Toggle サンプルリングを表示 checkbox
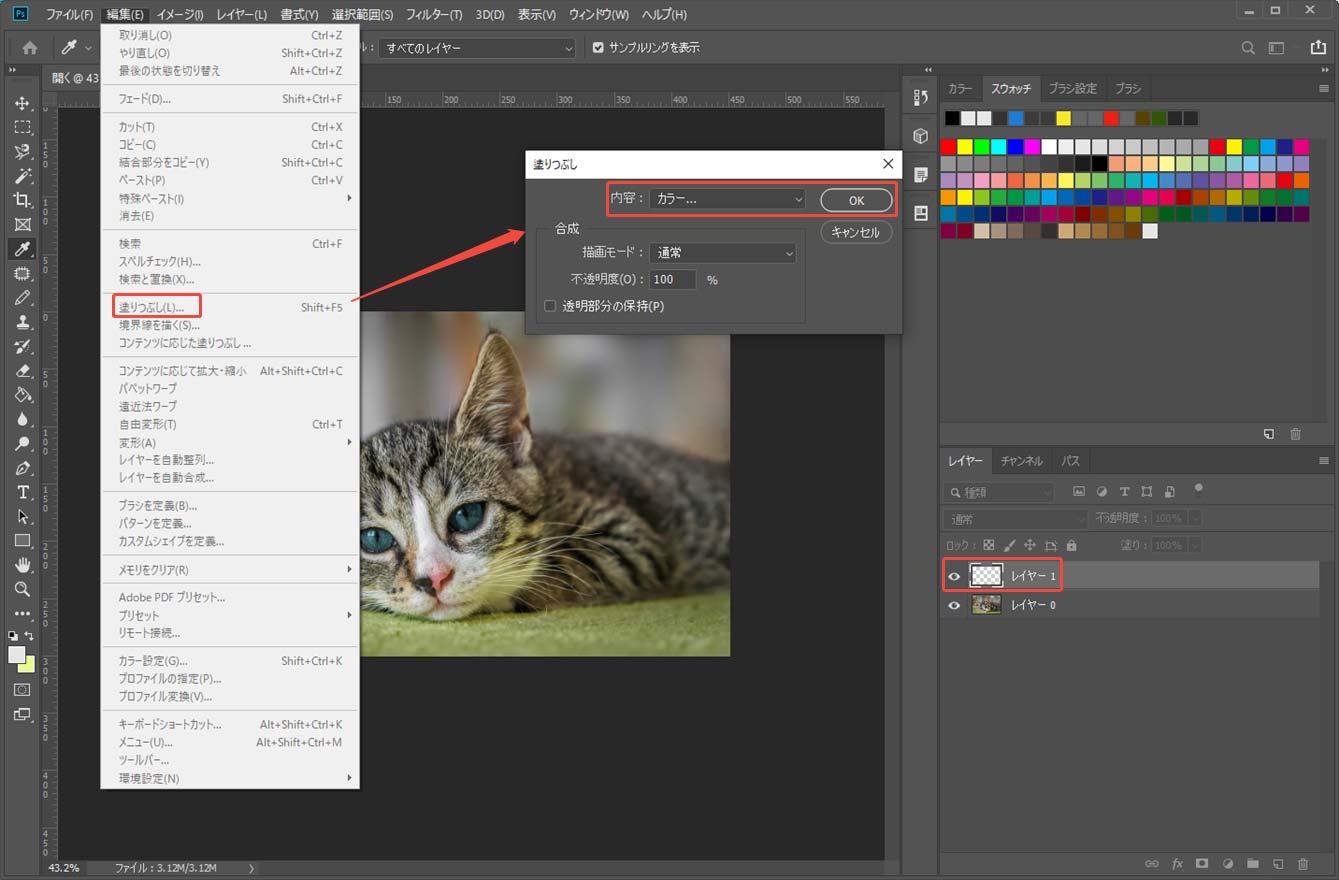The width and height of the screenshot is (1339, 880). (598, 48)
